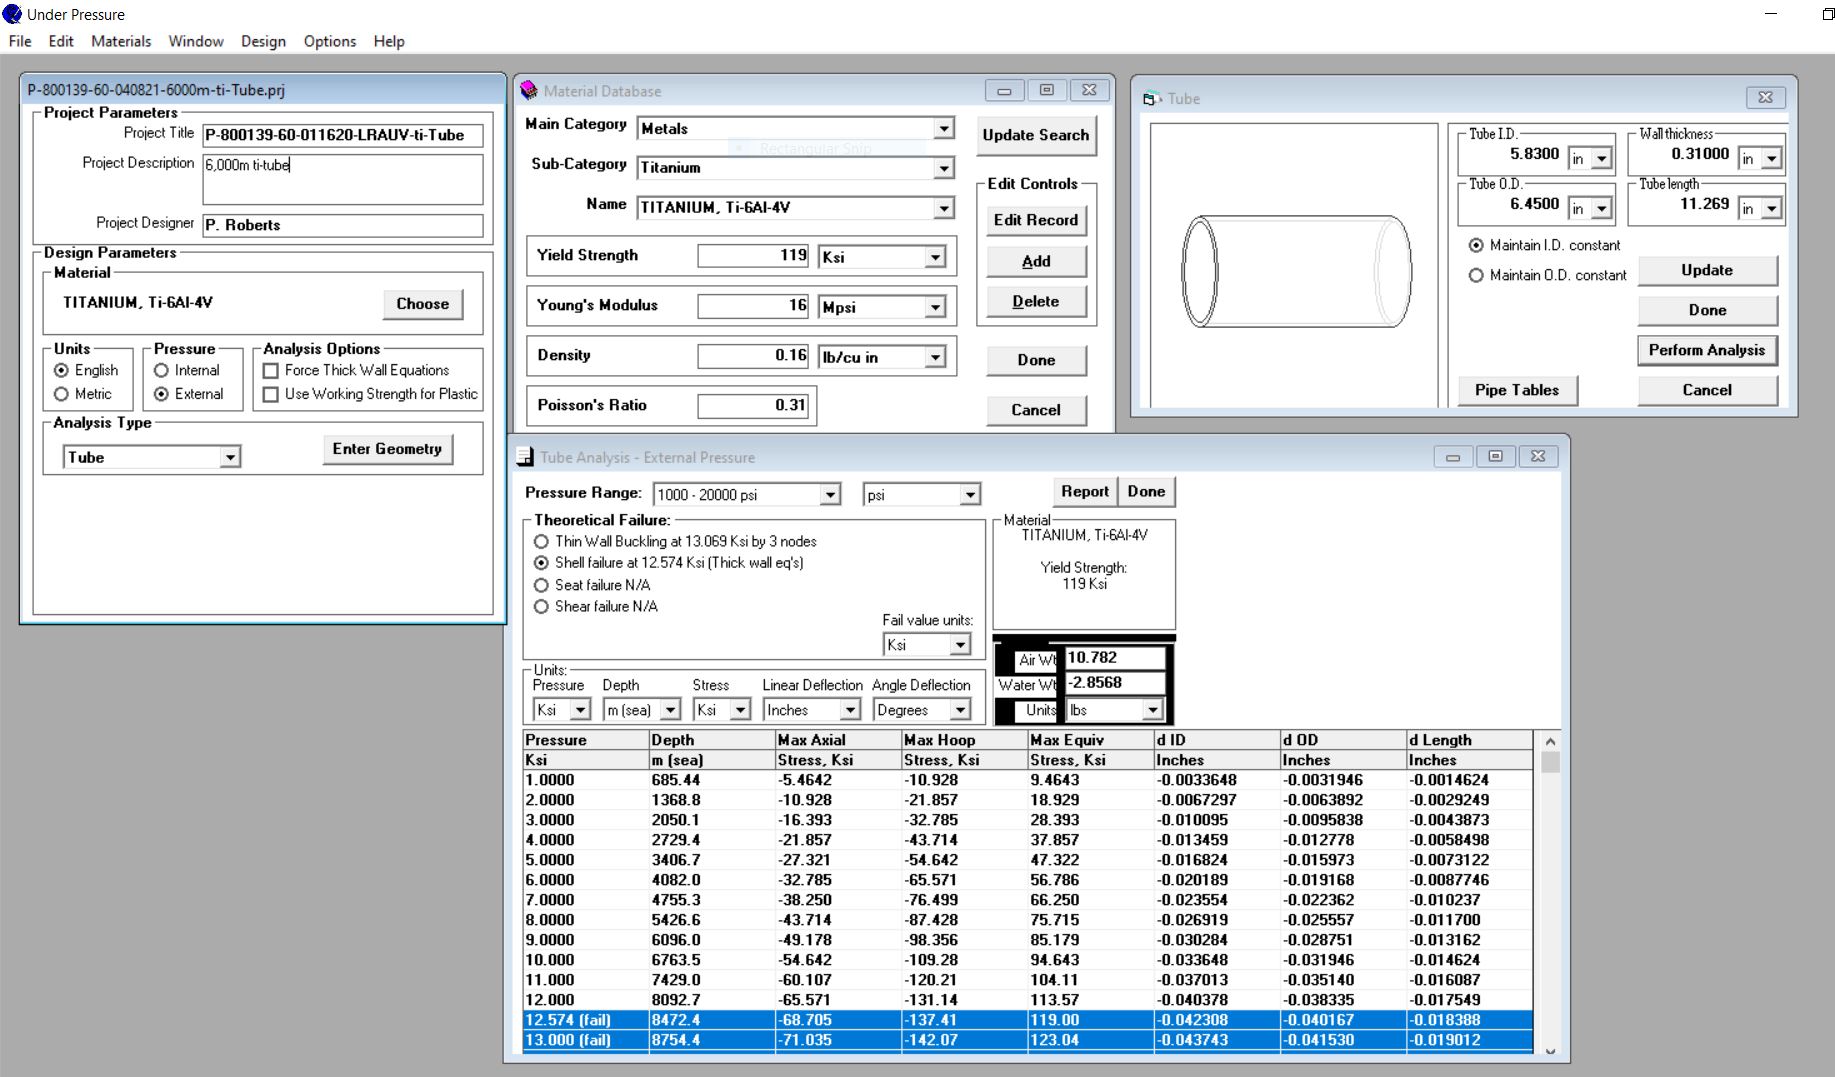
Task: Select Thin Wall Buckling failure mode
Action: pyautogui.click(x=541, y=541)
